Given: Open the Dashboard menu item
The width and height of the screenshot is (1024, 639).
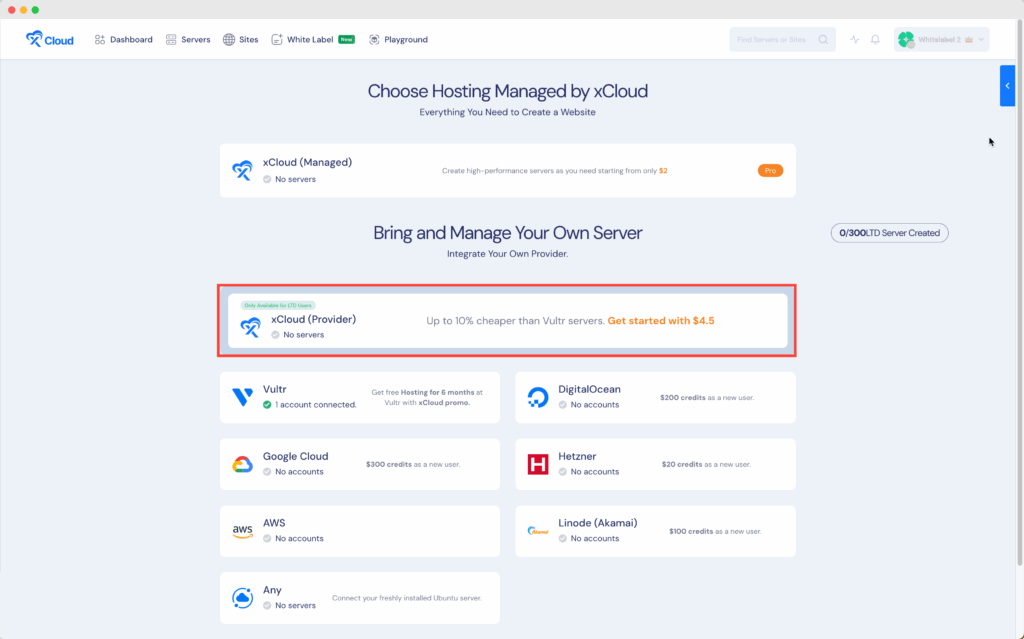Looking at the screenshot, I should 123,40.
